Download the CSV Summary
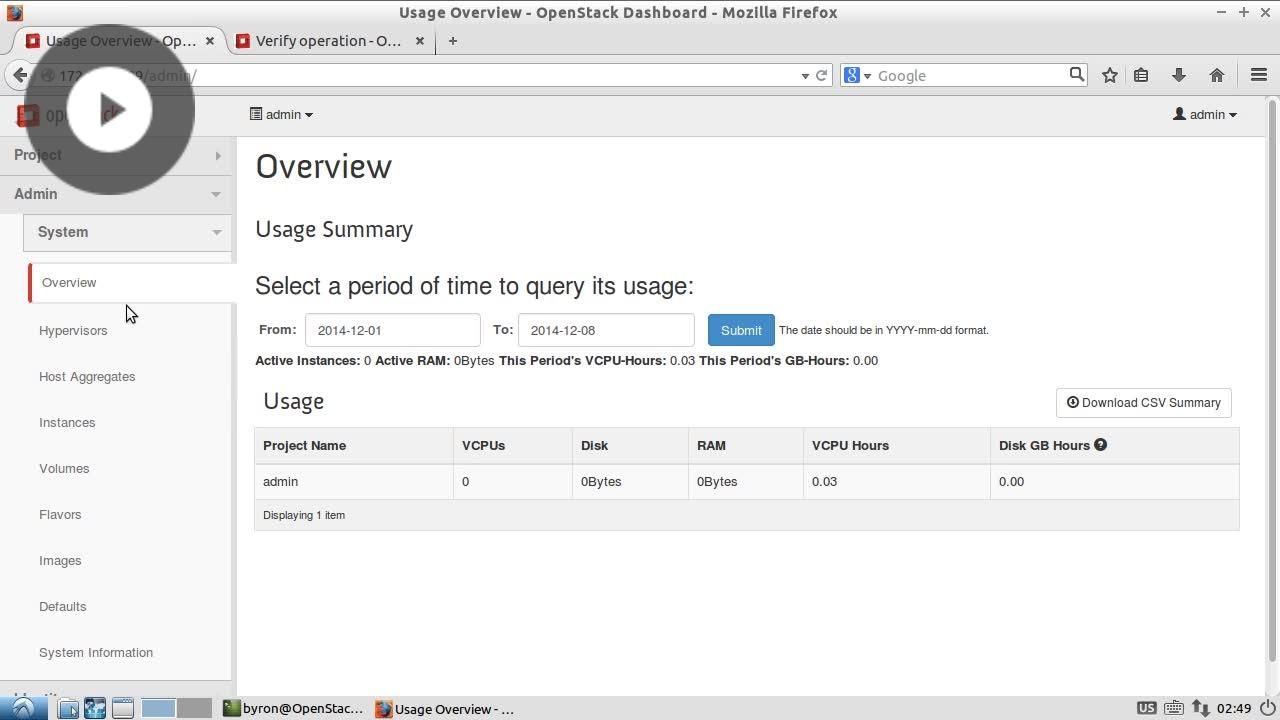Viewport: 1280px width, 720px height. pos(1143,402)
